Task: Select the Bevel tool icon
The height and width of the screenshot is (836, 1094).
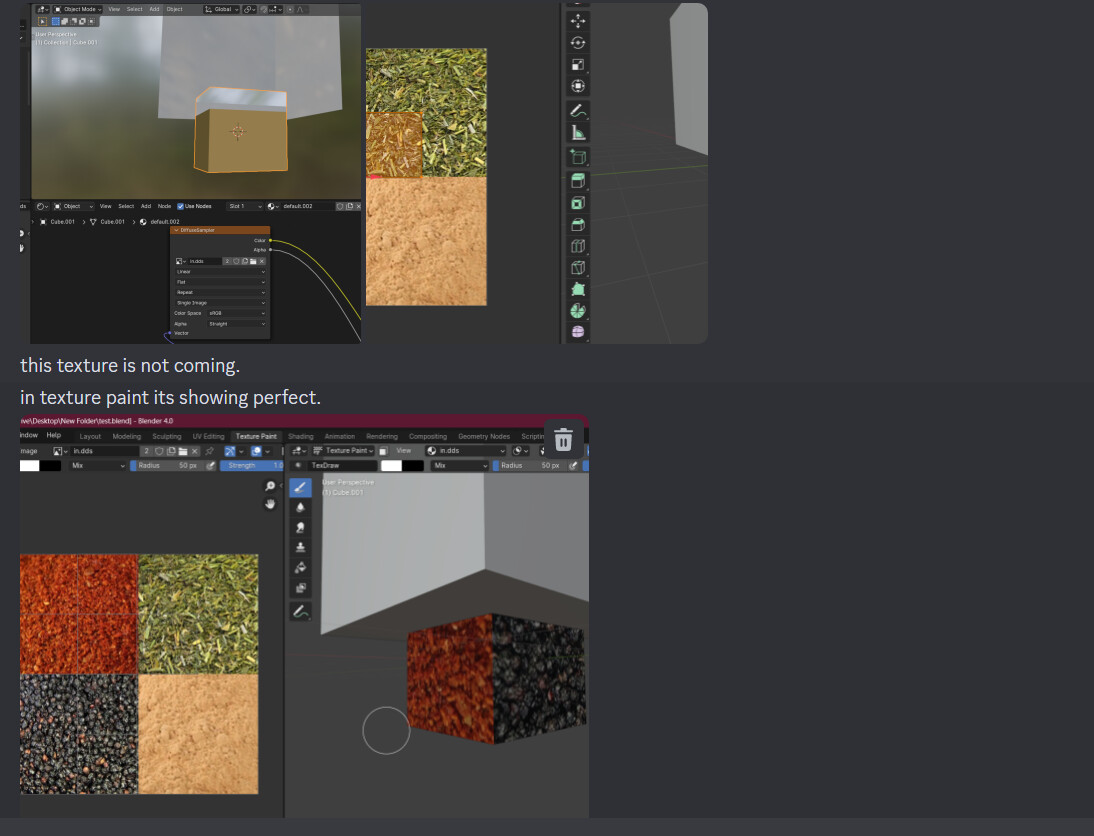Action: click(x=578, y=225)
